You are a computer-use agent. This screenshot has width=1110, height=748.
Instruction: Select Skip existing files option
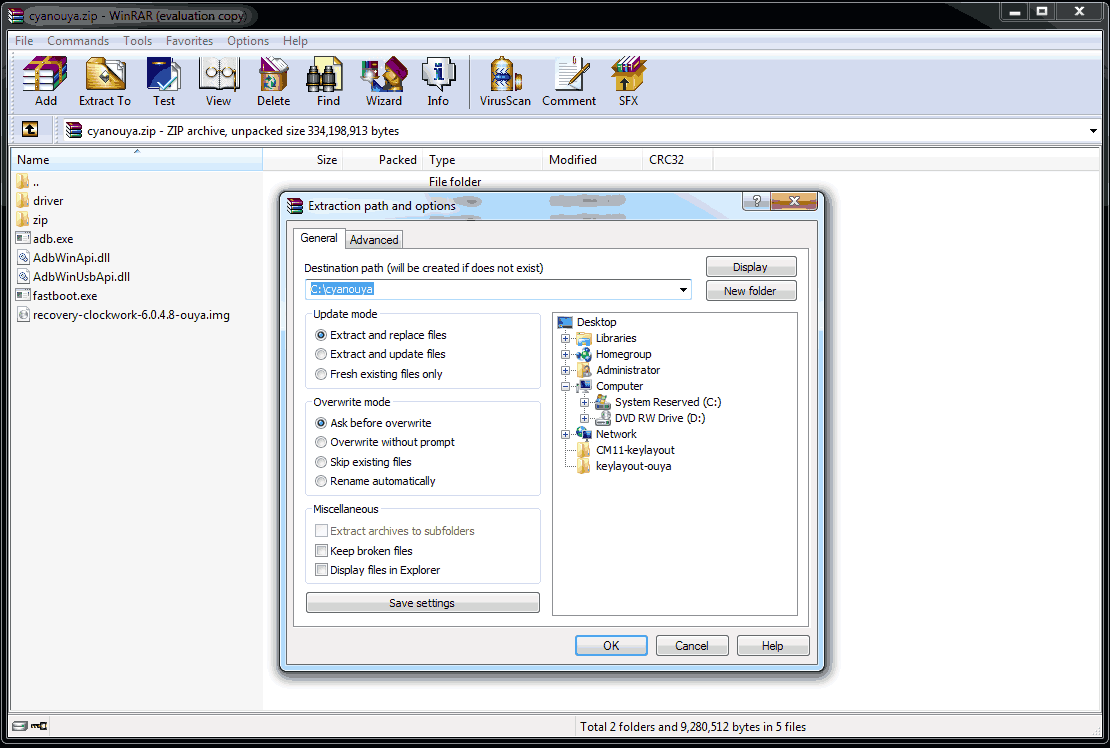coord(321,462)
